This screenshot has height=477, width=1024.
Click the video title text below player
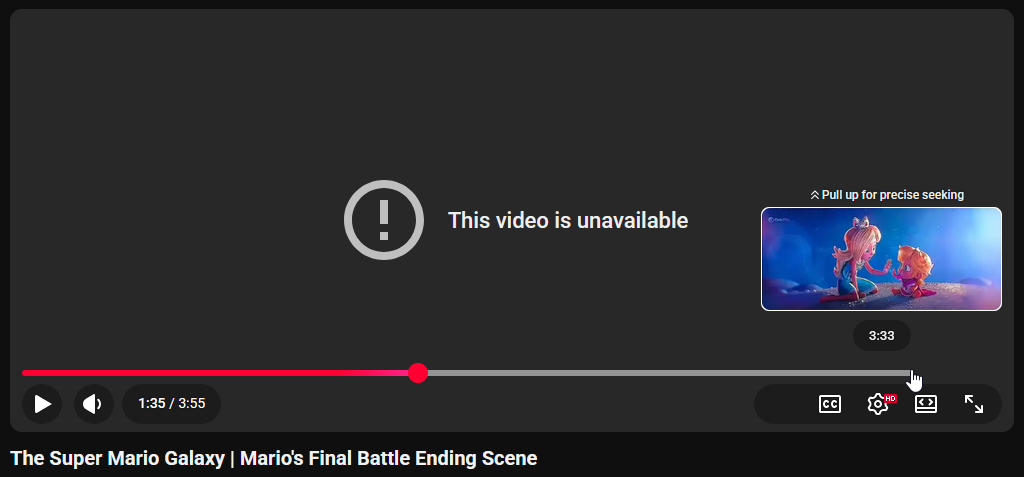coord(274,458)
